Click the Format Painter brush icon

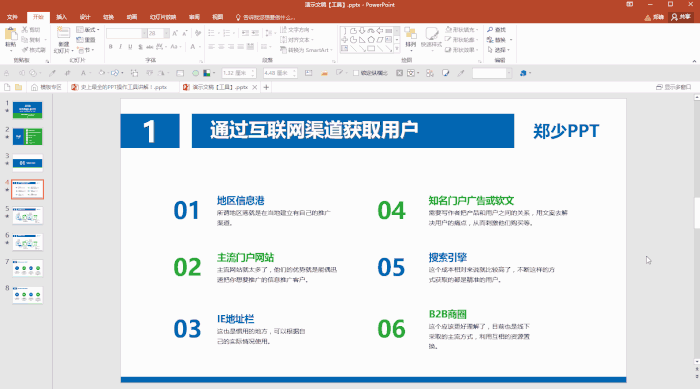tap(25, 50)
